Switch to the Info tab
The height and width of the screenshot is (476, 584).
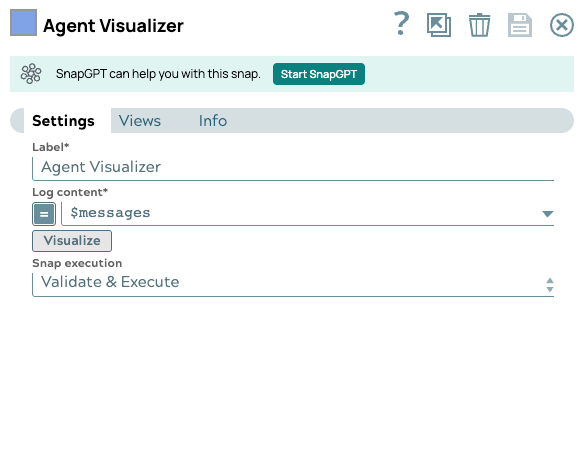[x=213, y=121]
